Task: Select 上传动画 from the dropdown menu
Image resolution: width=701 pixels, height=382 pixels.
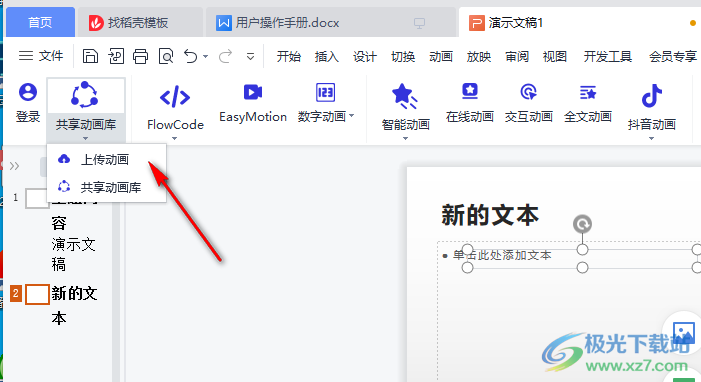Action: click(106, 159)
